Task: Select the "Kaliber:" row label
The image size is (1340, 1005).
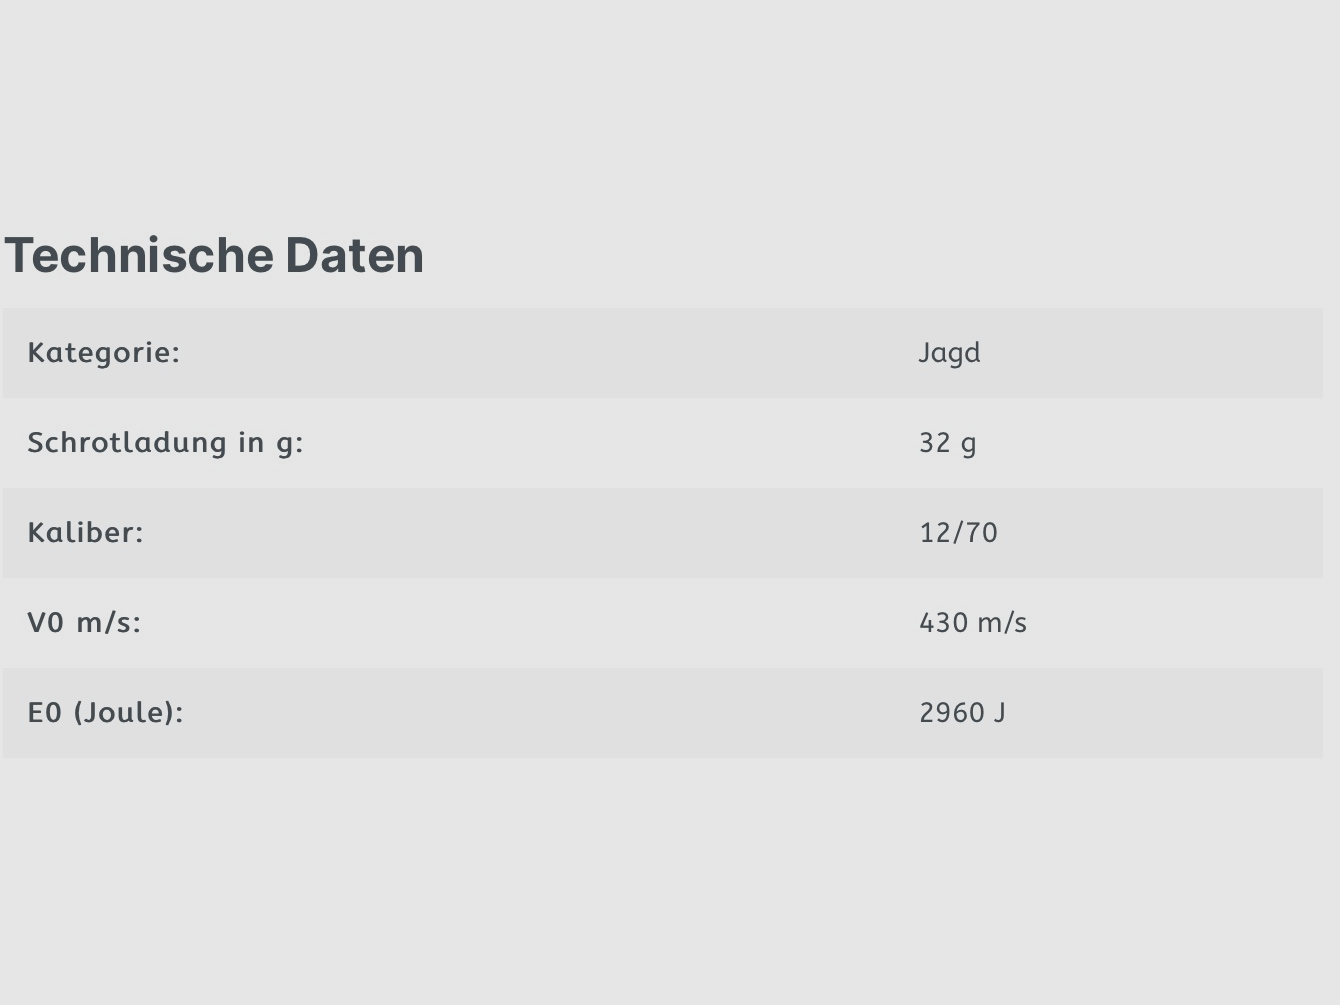Action: pos(85,533)
